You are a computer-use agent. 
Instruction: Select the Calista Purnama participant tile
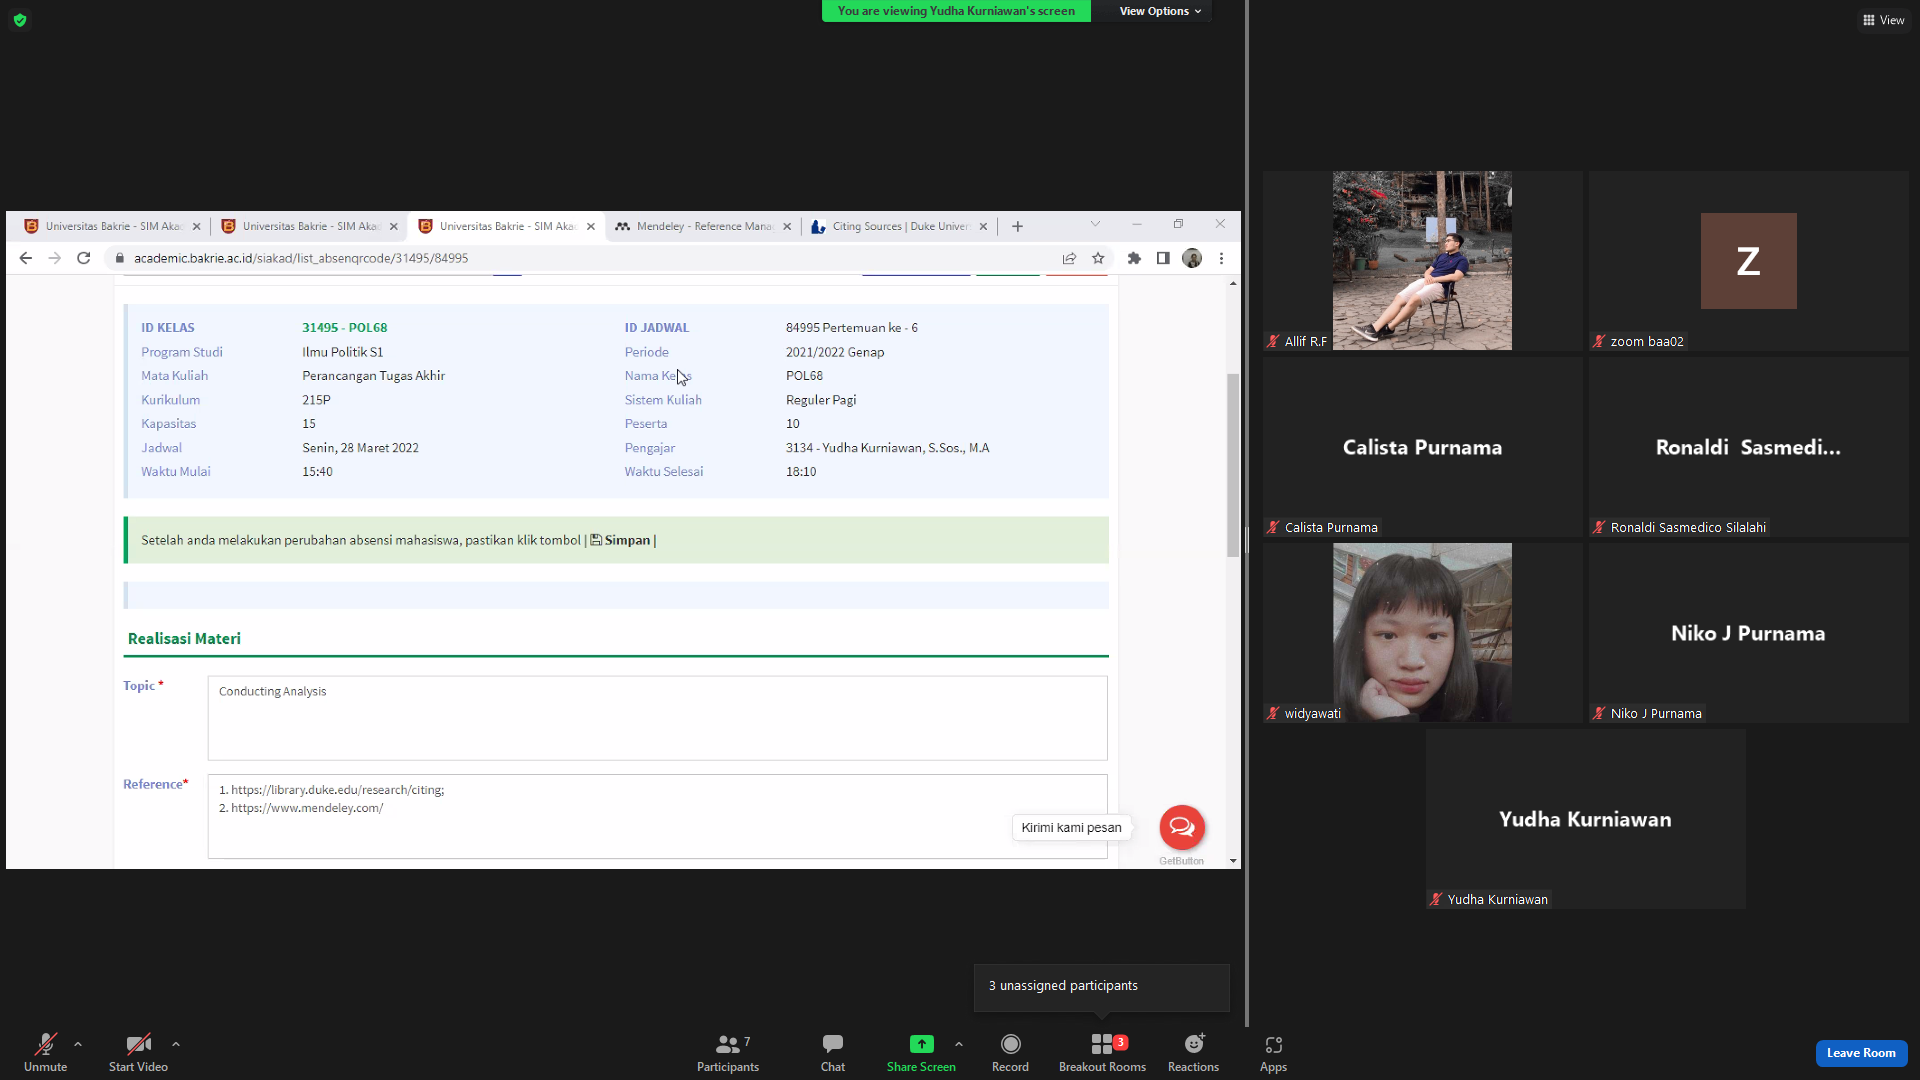(1422, 447)
